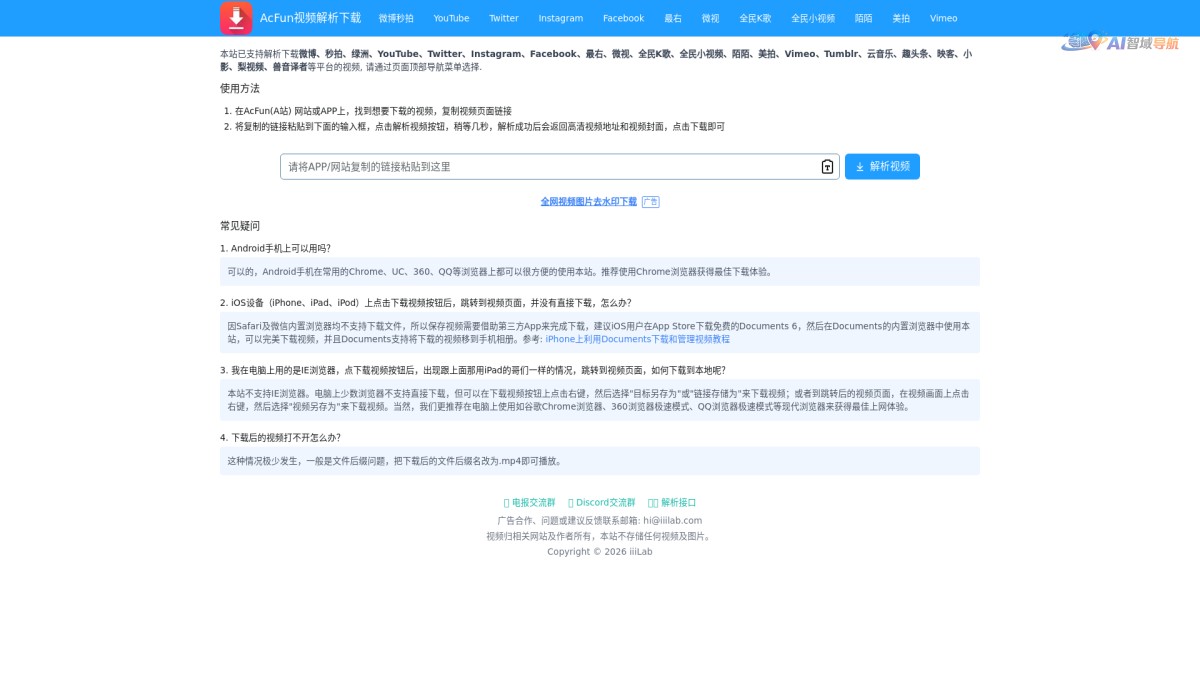Click the Telegram icon beside 电报交流群
The width and height of the screenshot is (1200, 700).
(x=507, y=502)
